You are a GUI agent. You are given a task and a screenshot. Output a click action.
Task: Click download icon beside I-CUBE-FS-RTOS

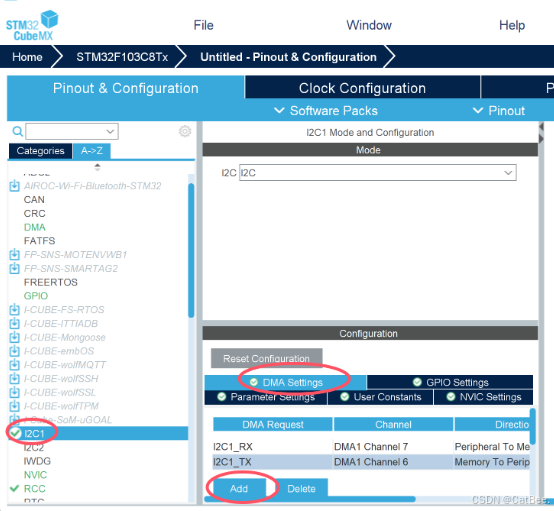coord(14,310)
